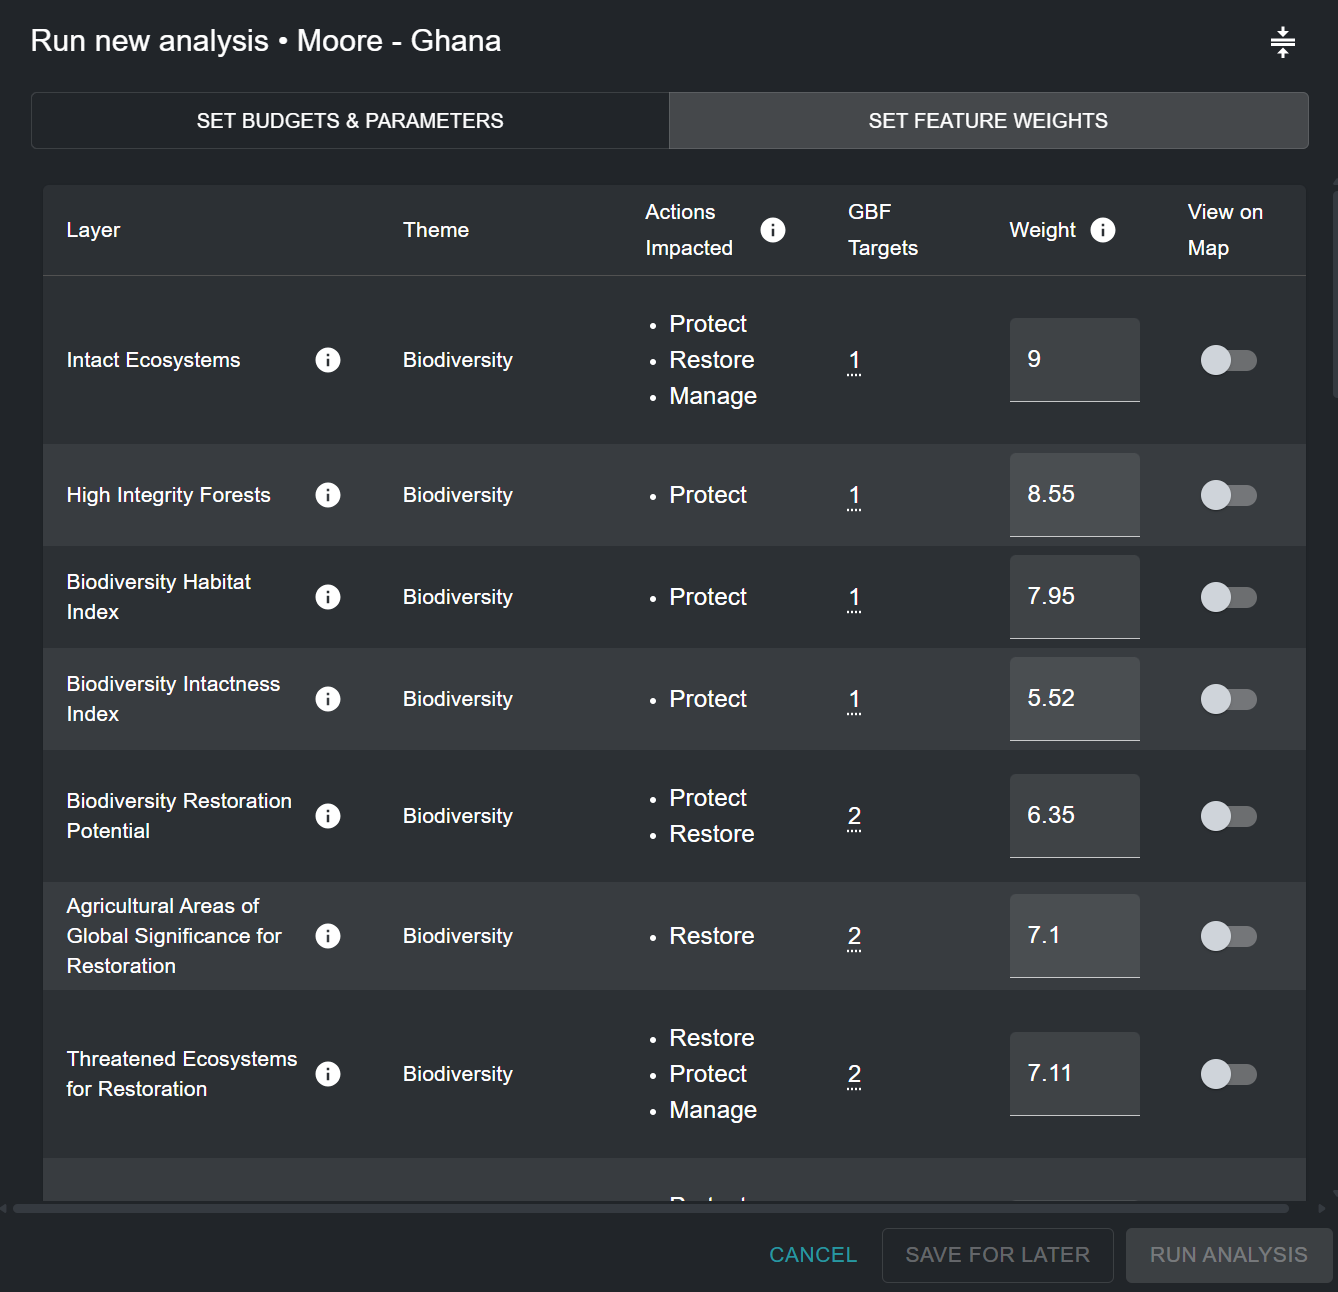Show info for Threatened Ecosystems for Restoration
The height and width of the screenshot is (1292, 1338).
coord(328,1074)
